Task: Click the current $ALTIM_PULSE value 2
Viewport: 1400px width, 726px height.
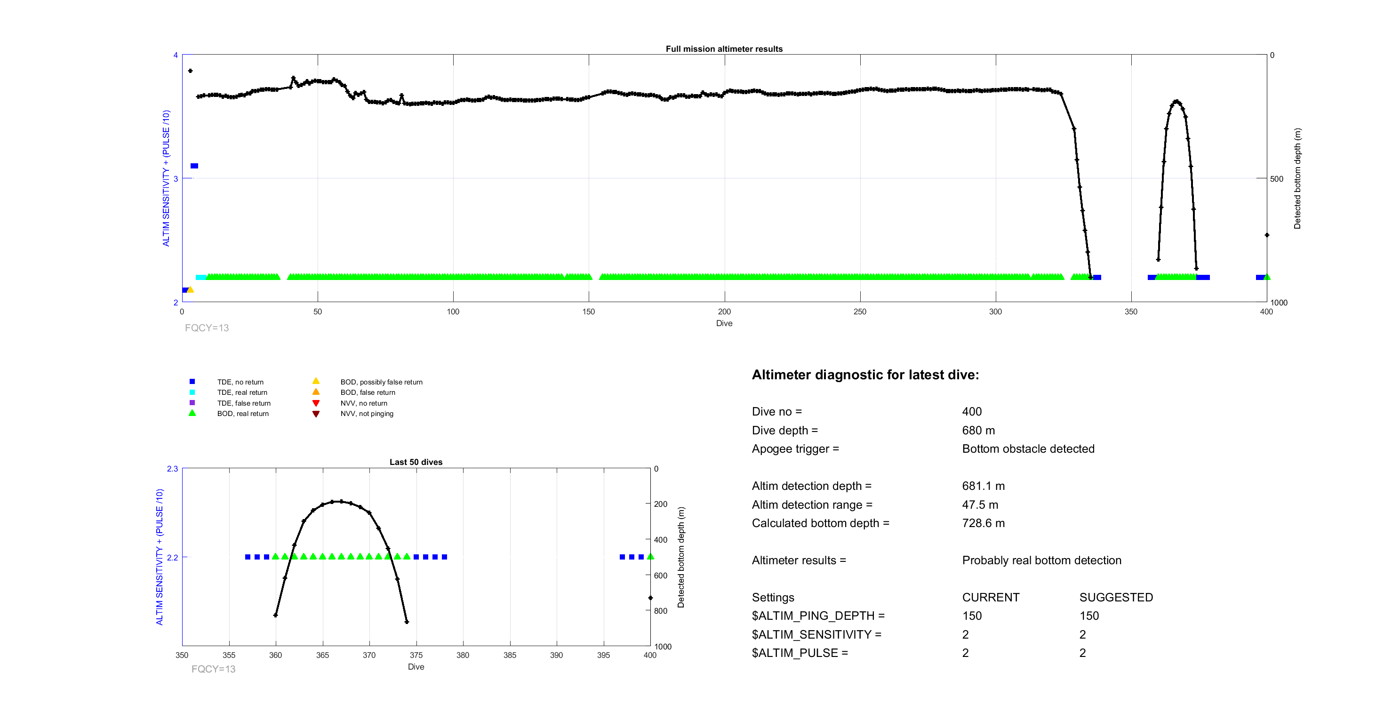Action: (x=965, y=653)
